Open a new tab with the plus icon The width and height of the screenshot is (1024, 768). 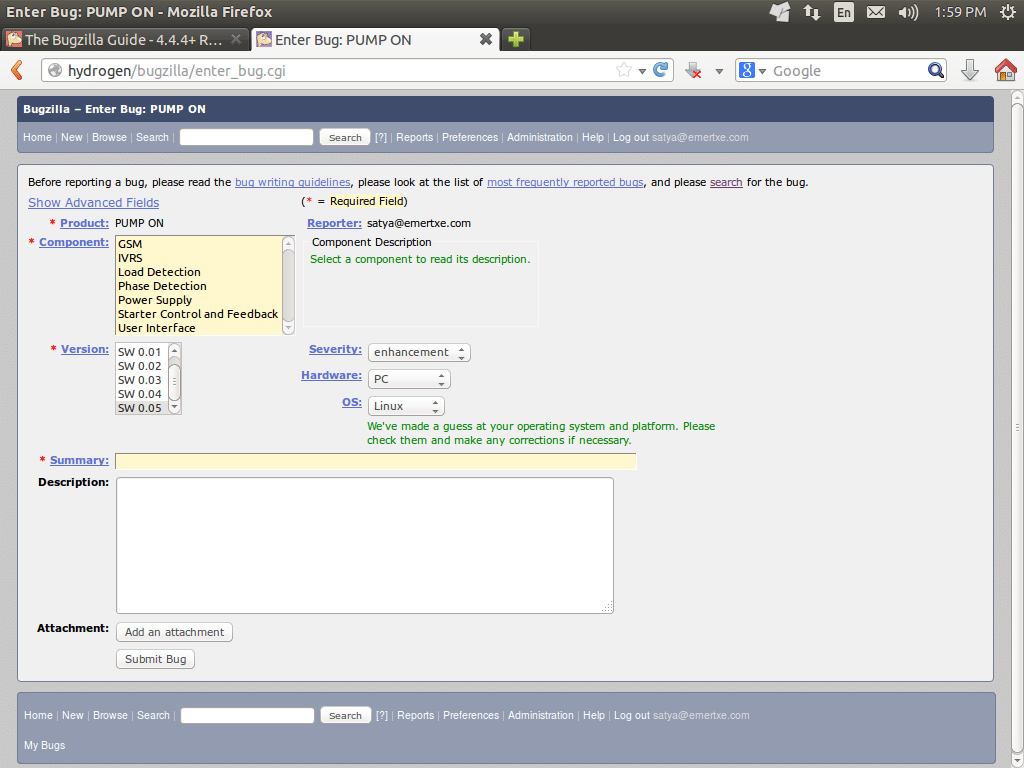pos(516,39)
